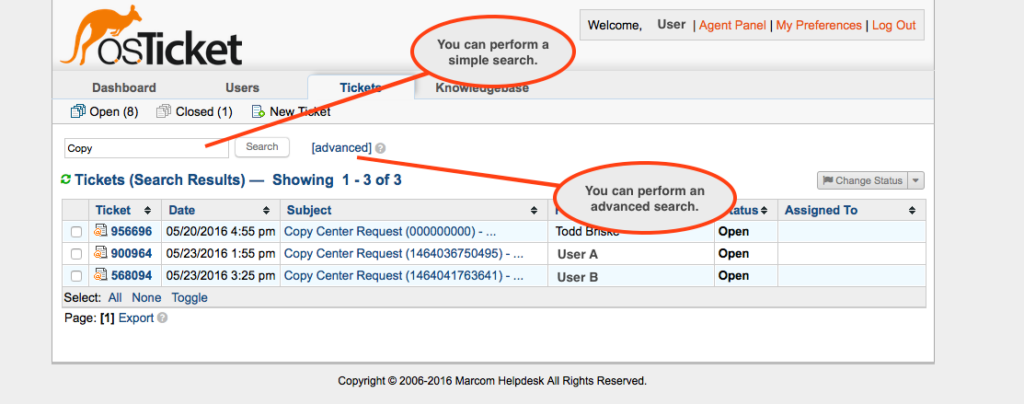Click the Open tickets stack icon
The height and width of the screenshot is (404, 1024).
[x=78, y=112]
